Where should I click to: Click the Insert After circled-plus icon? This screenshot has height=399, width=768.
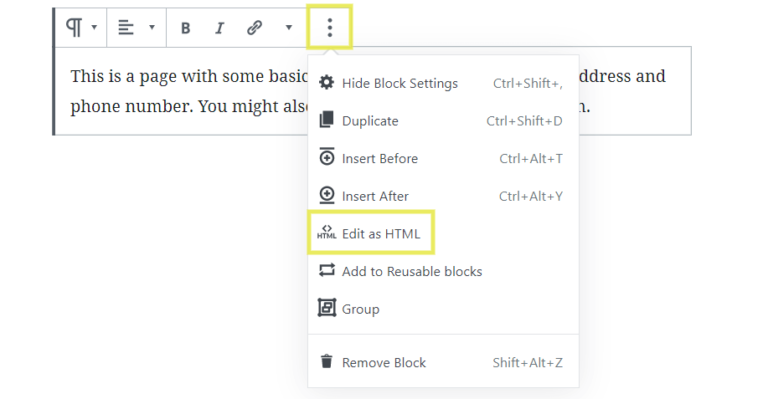click(327, 195)
